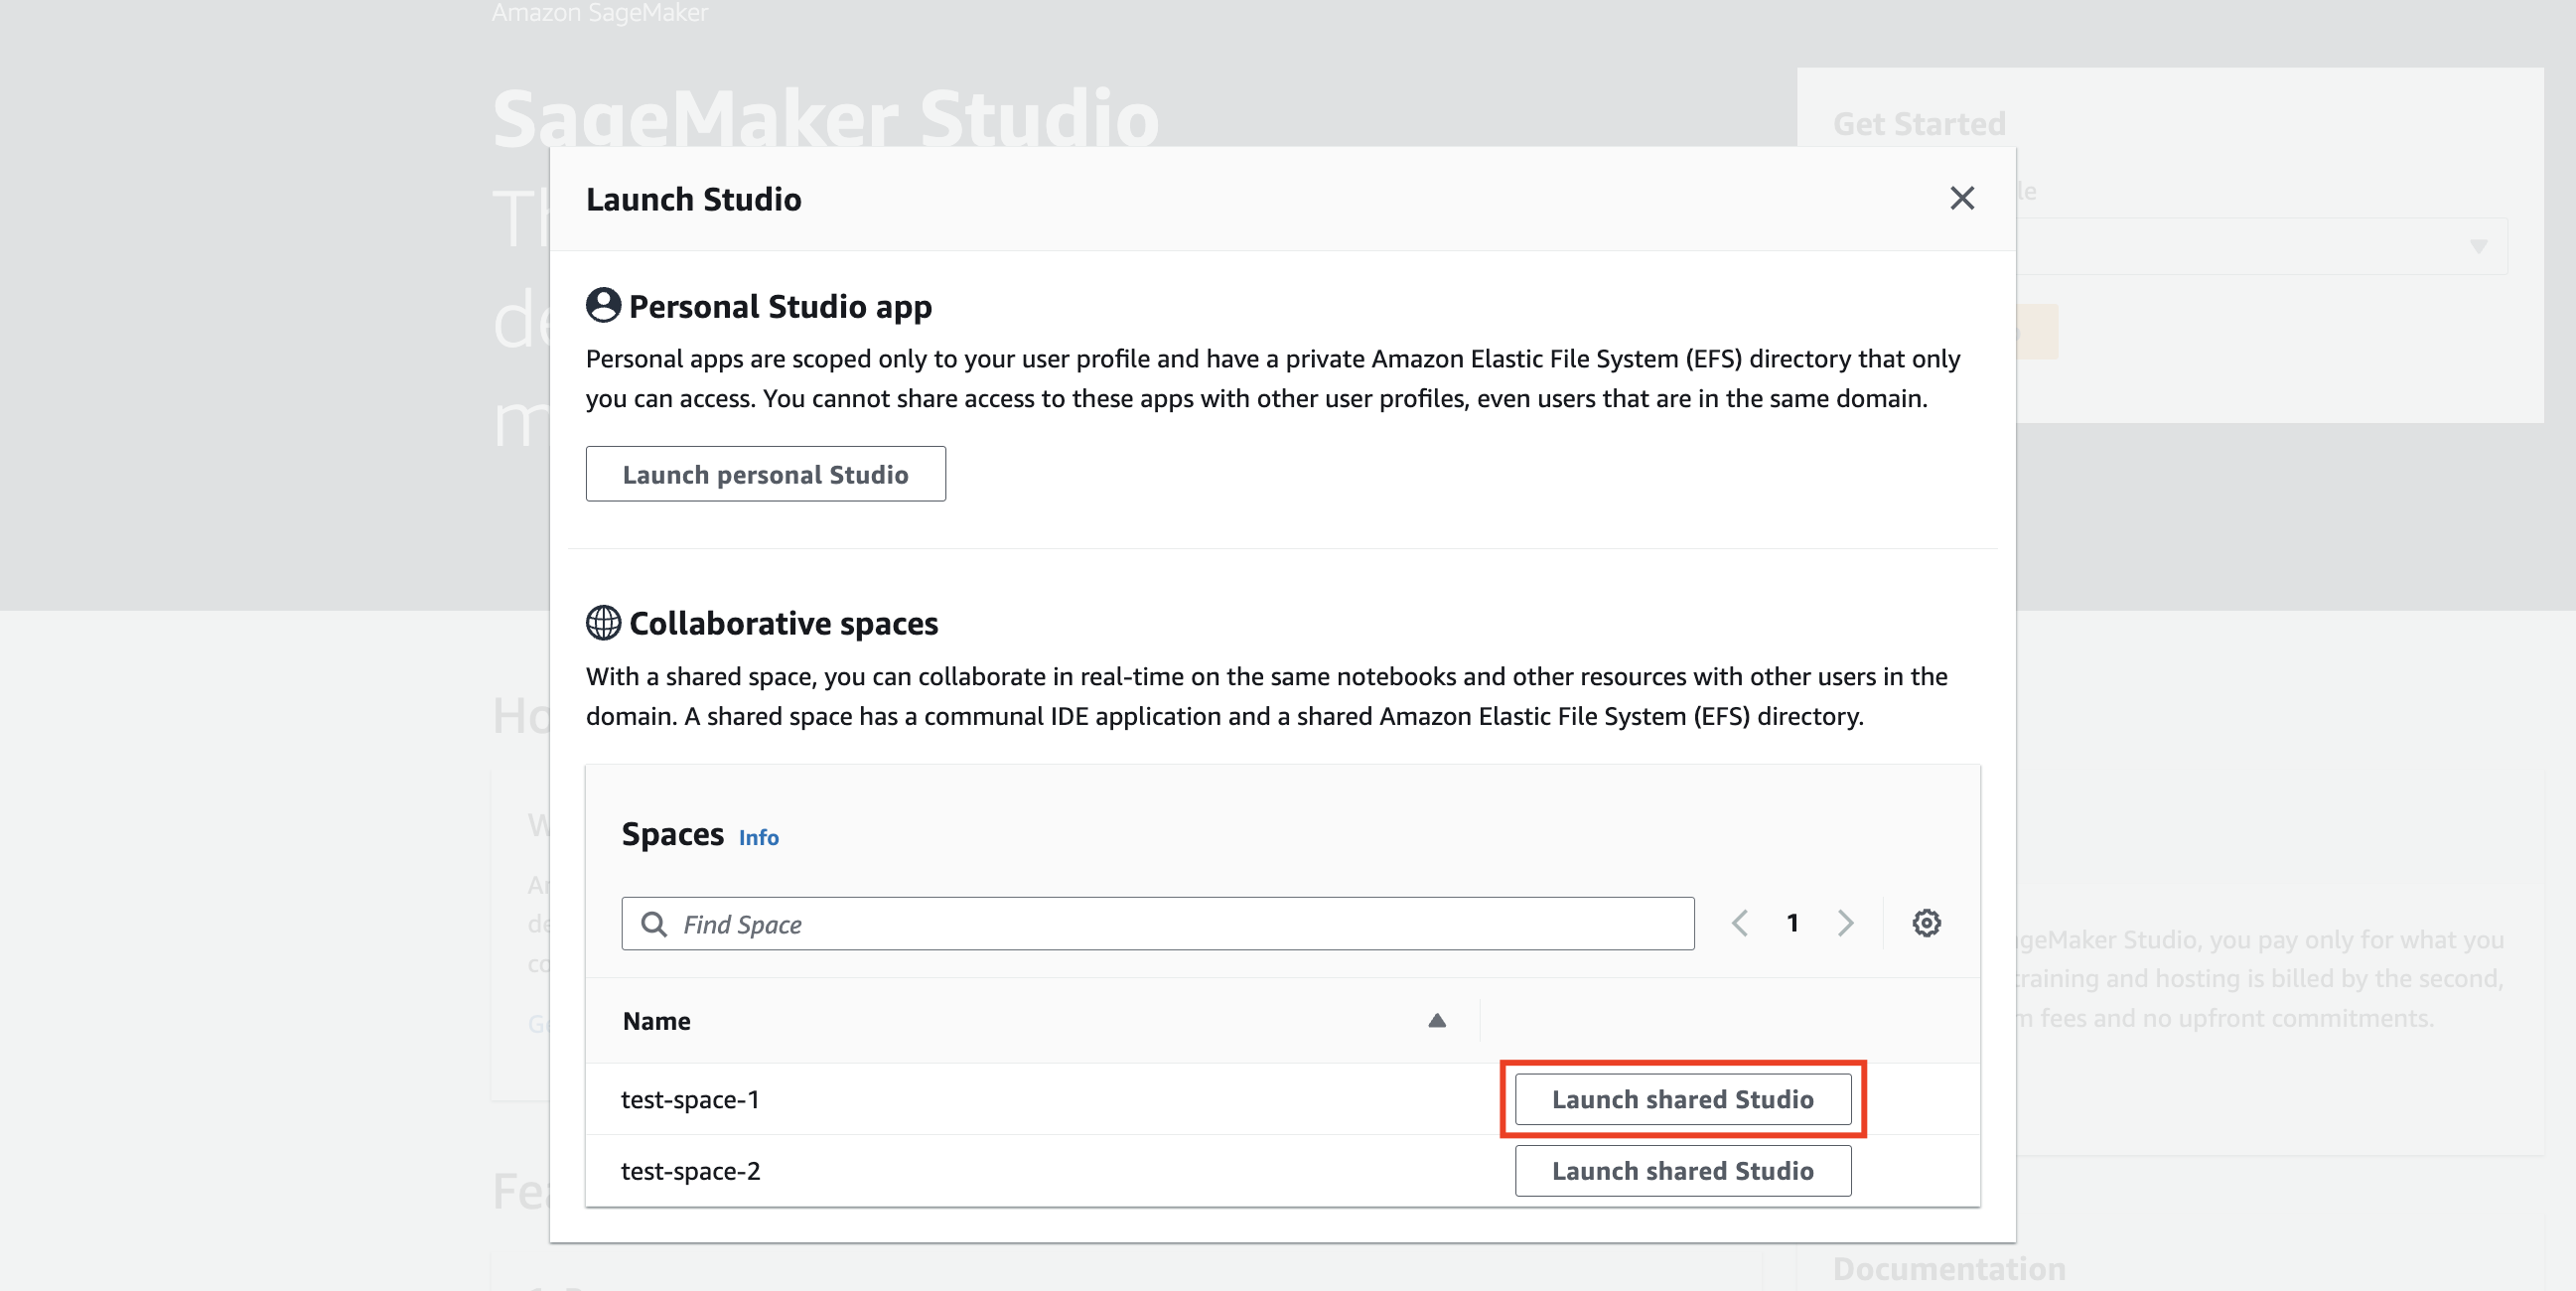Viewport: 2576px width, 1291px height.
Task: Click the Collaborative spaces heading
Action: (783, 623)
